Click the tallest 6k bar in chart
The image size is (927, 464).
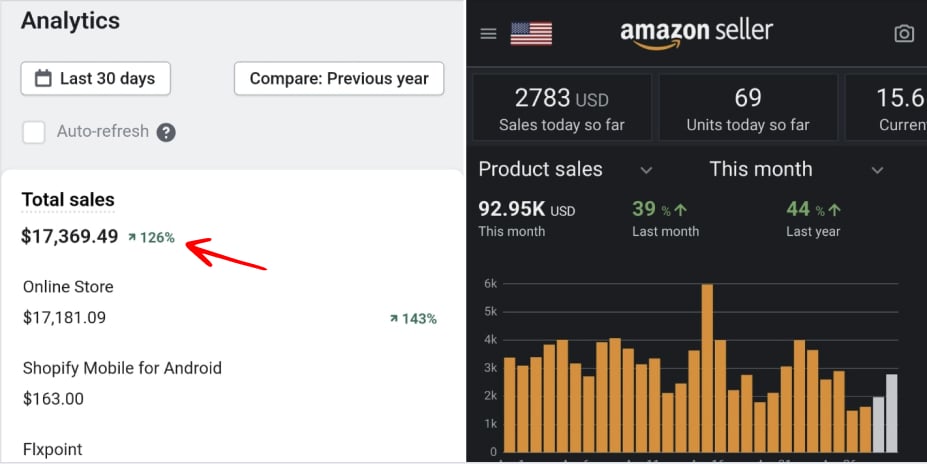click(x=707, y=368)
